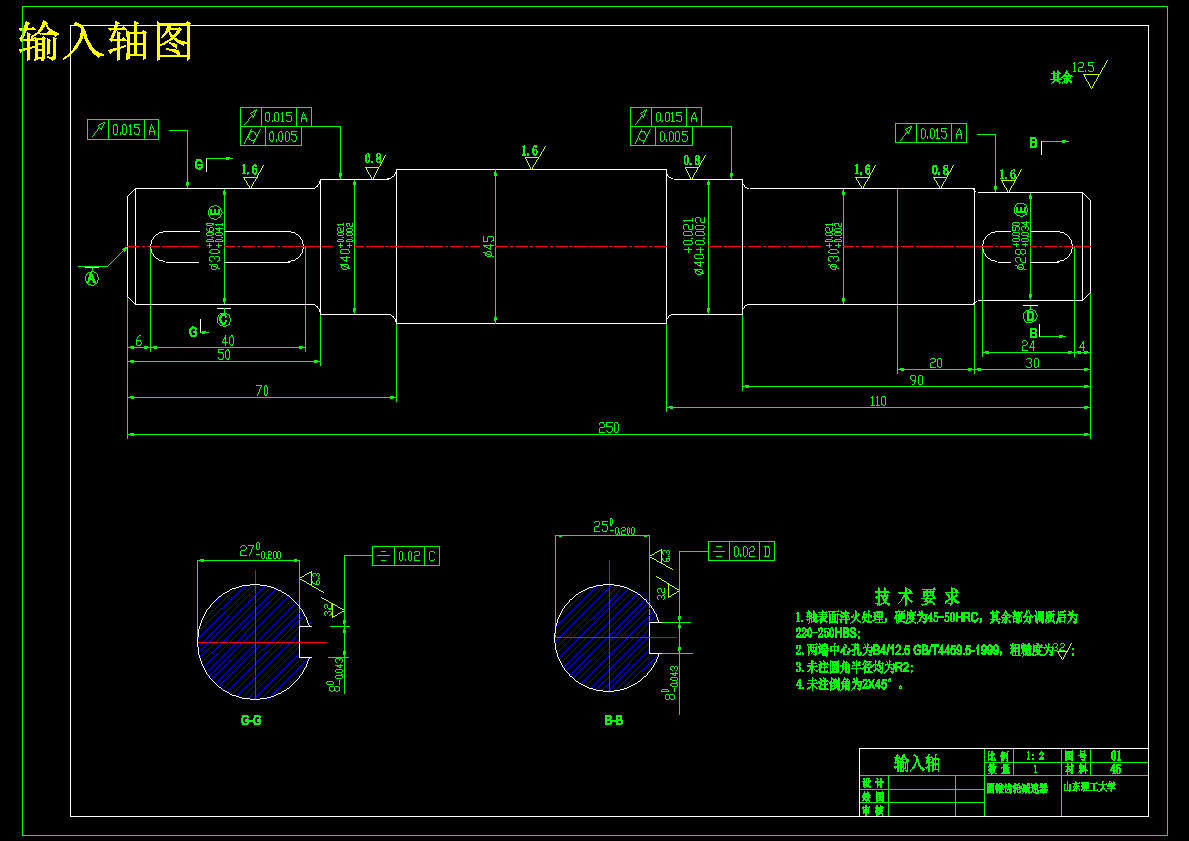The image size is (1189, 841).
Task: Click the "B-B" section label
Action: click(x=613, y=720)
